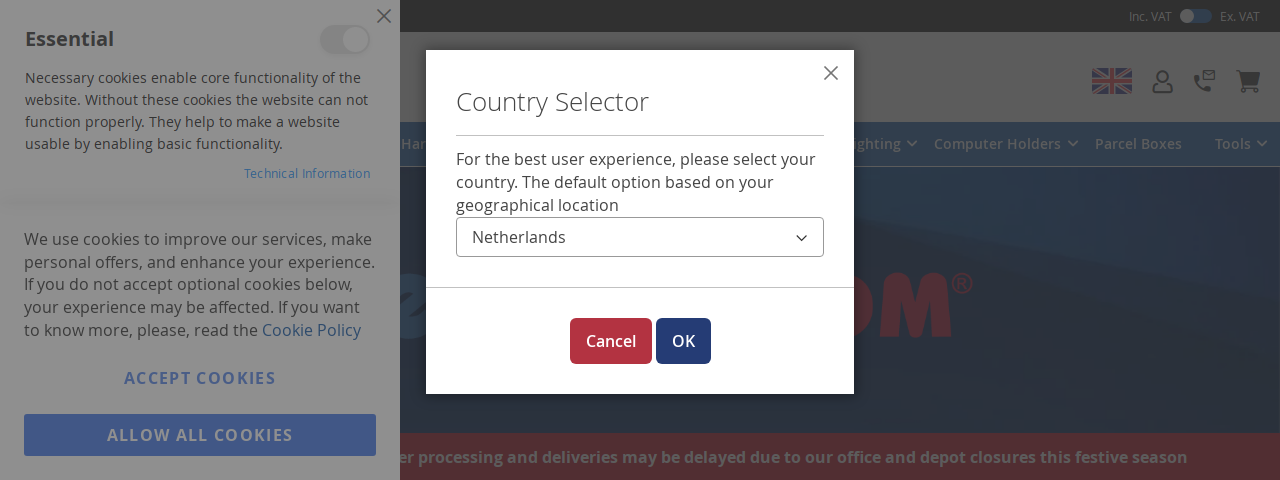Click the phone contact icon
Viewport: 1280px width, 480px height.
click(1204, 81)
